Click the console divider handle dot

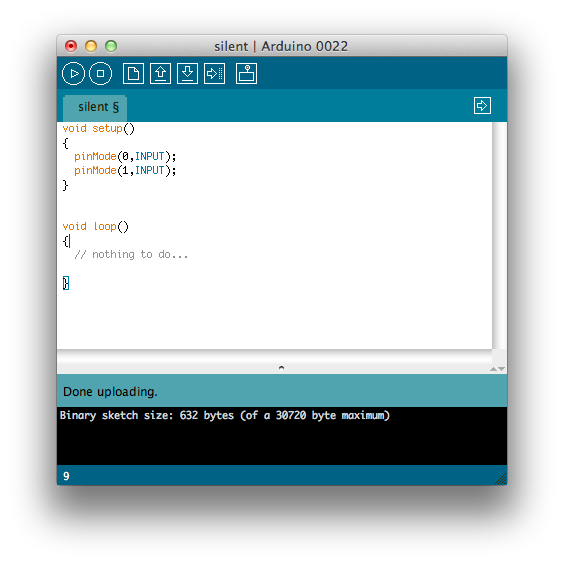282,368
